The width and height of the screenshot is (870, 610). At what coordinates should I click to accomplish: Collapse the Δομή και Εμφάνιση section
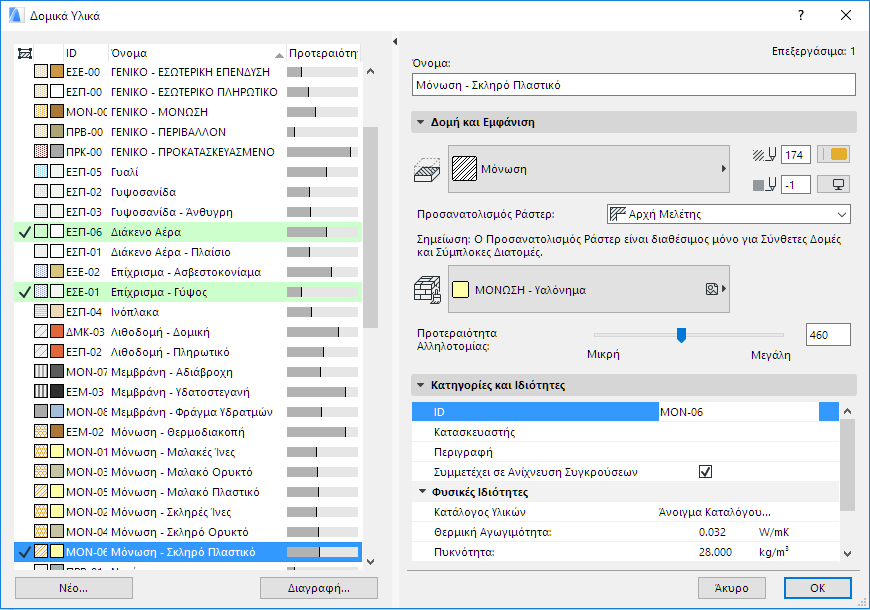pos(421,122)
